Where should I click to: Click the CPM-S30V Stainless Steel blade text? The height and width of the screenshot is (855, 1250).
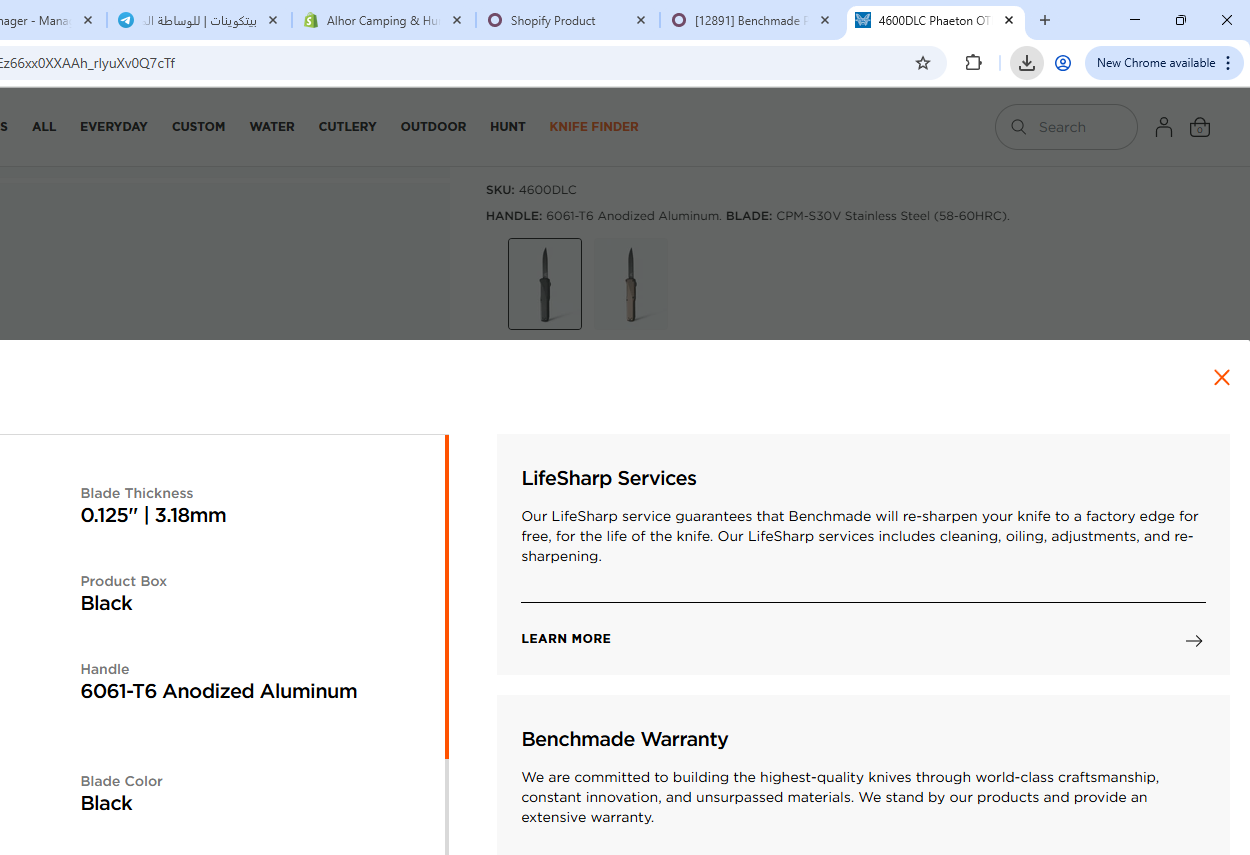point(893,216)
